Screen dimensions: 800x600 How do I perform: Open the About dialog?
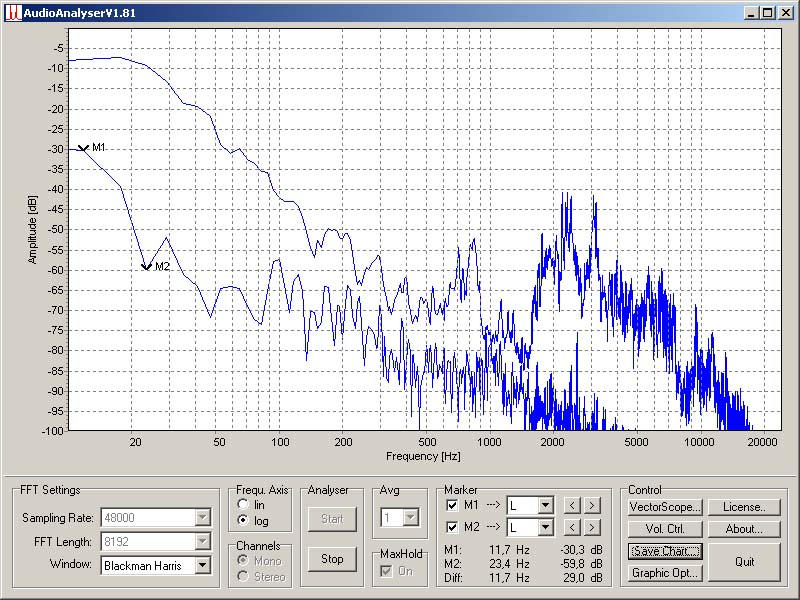click(744, 529)
